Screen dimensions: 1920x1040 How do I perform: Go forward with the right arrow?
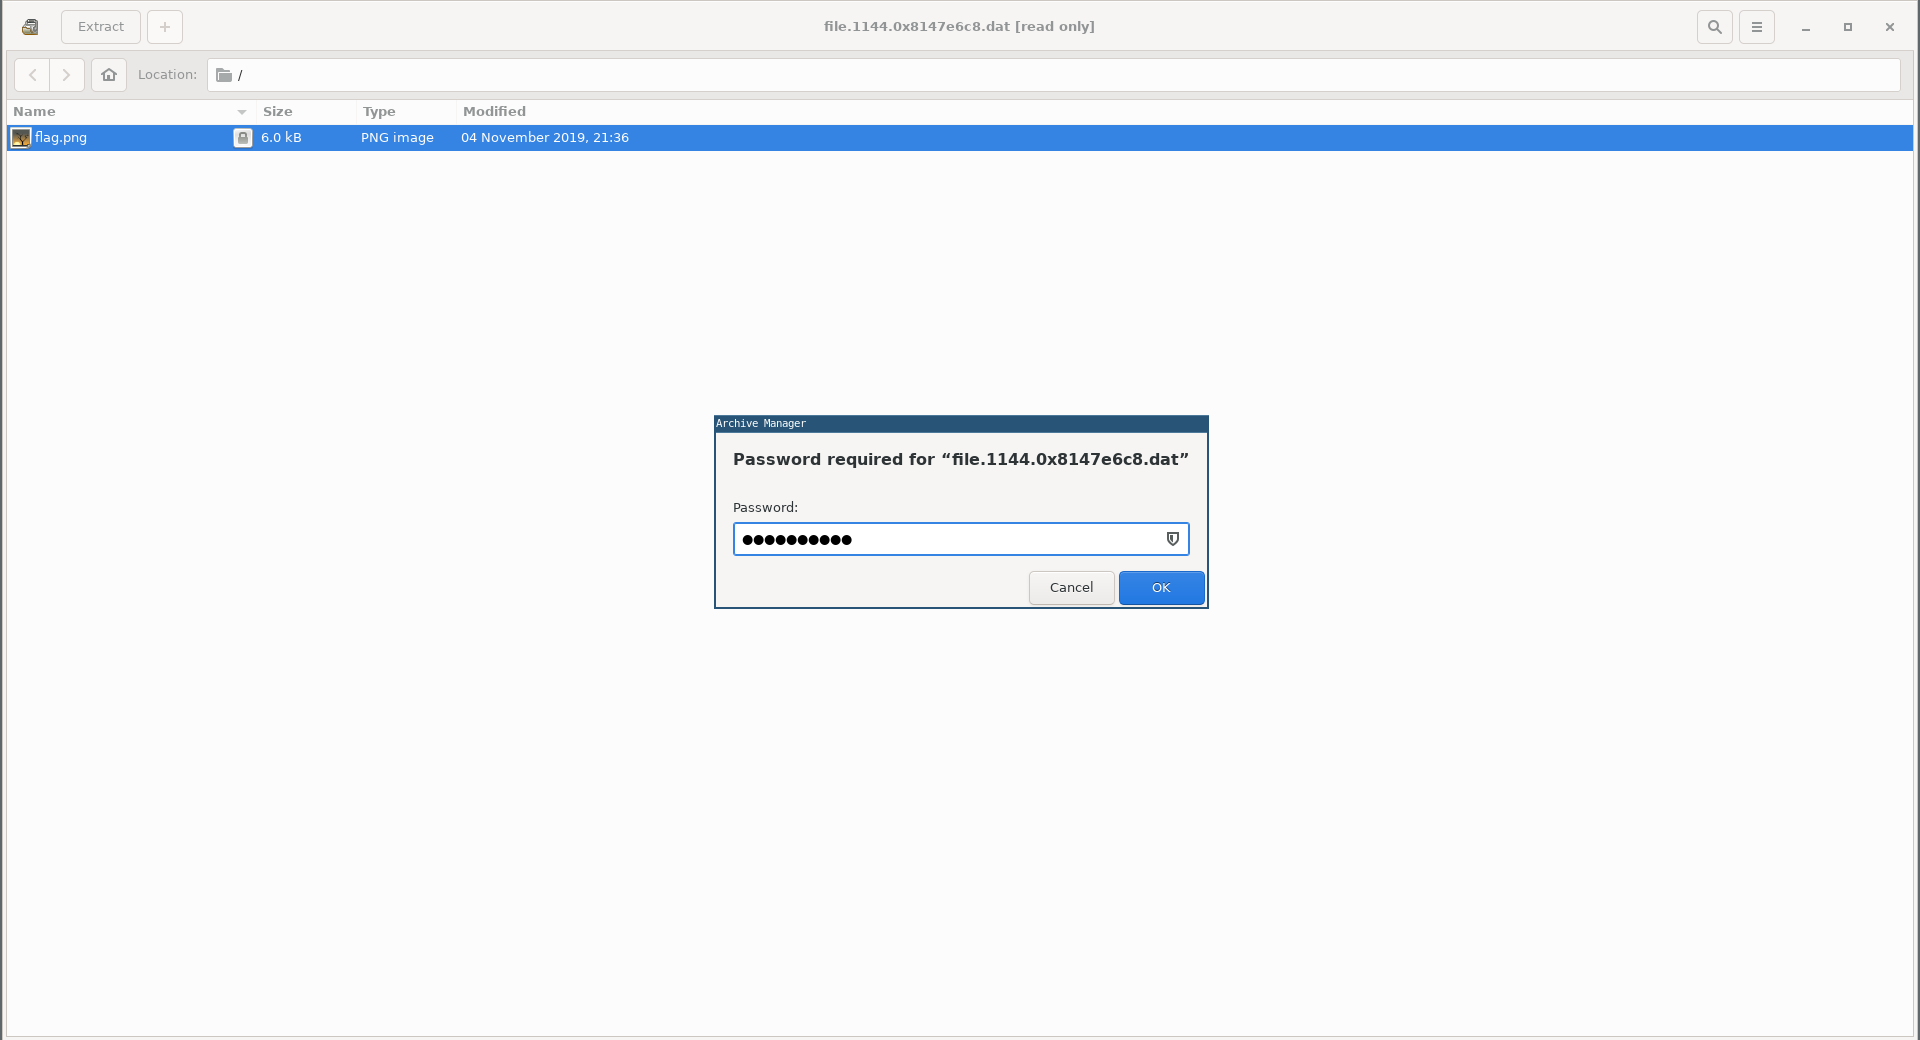click(x=67, y=75)
